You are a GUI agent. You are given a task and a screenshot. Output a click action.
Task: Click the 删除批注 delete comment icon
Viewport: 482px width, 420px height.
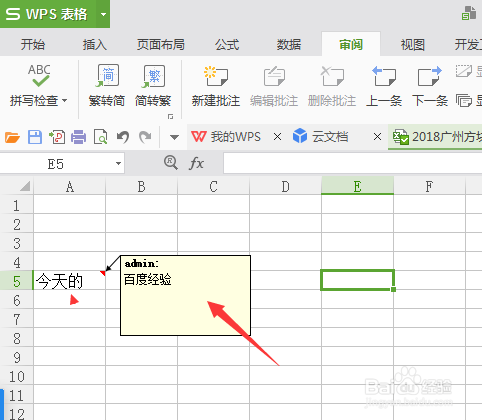pyautogui.click(x=332, y=76)
